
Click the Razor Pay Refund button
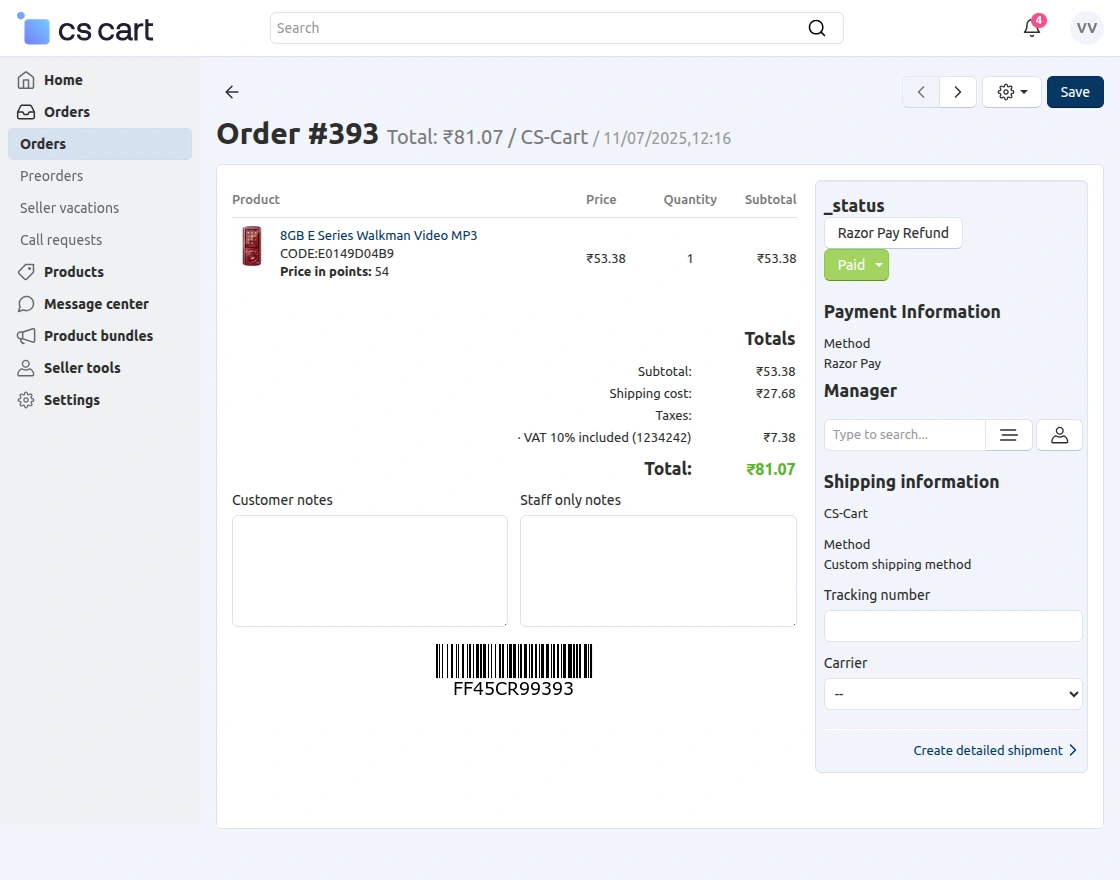coord(893,232)
